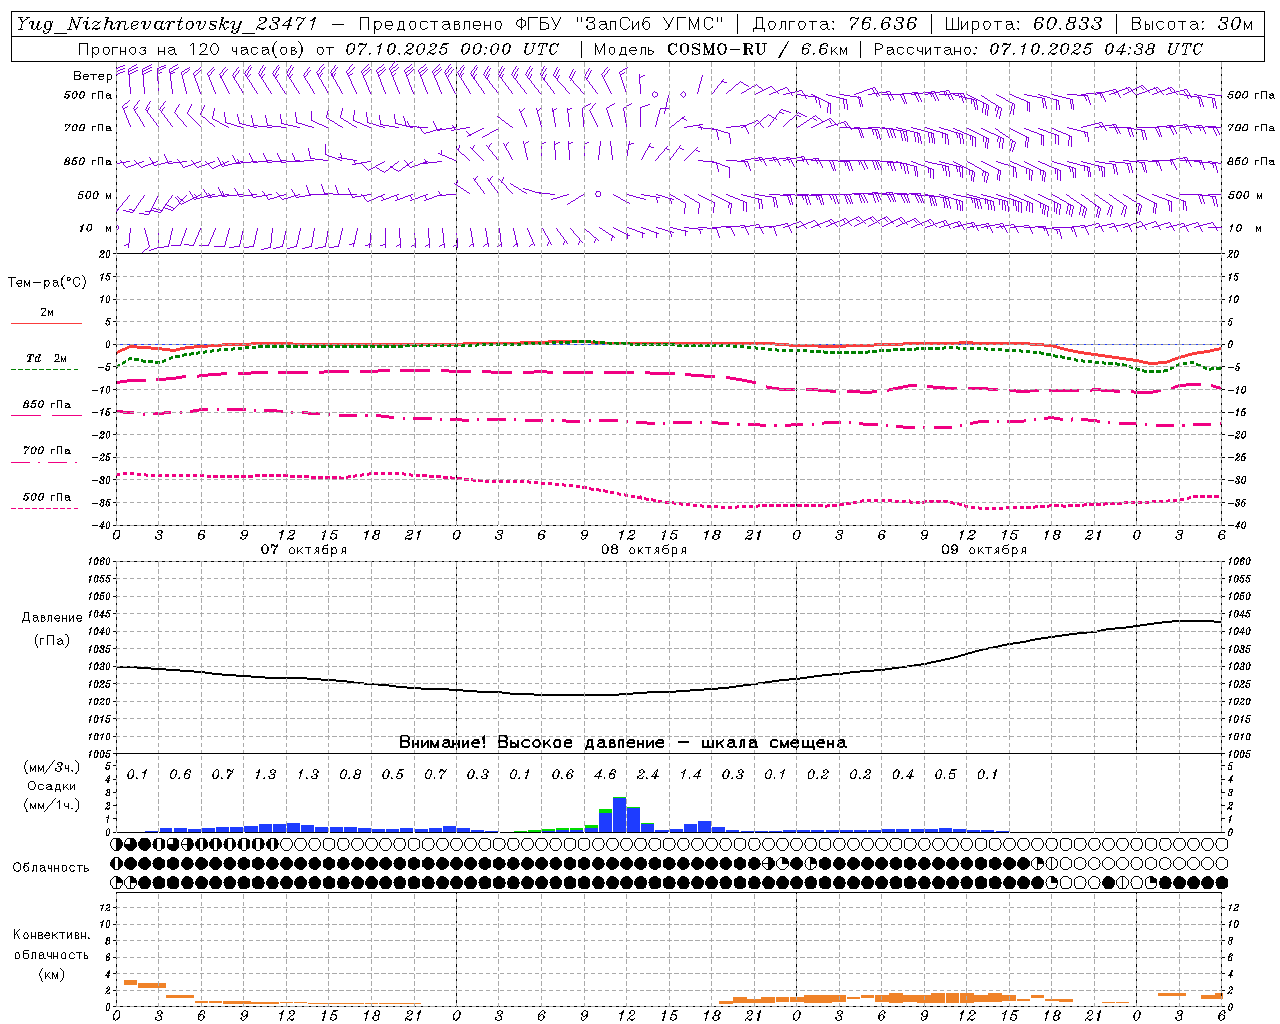Viewport: 1280px width, 1024px height.
Task: Click the (км) convective cloud unit label
Action: (x=51, y=974)
